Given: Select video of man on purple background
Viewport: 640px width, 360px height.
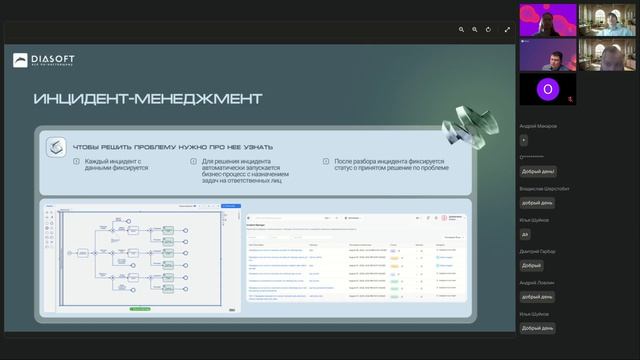Looking at the screenshot, I should click(548, 55).
